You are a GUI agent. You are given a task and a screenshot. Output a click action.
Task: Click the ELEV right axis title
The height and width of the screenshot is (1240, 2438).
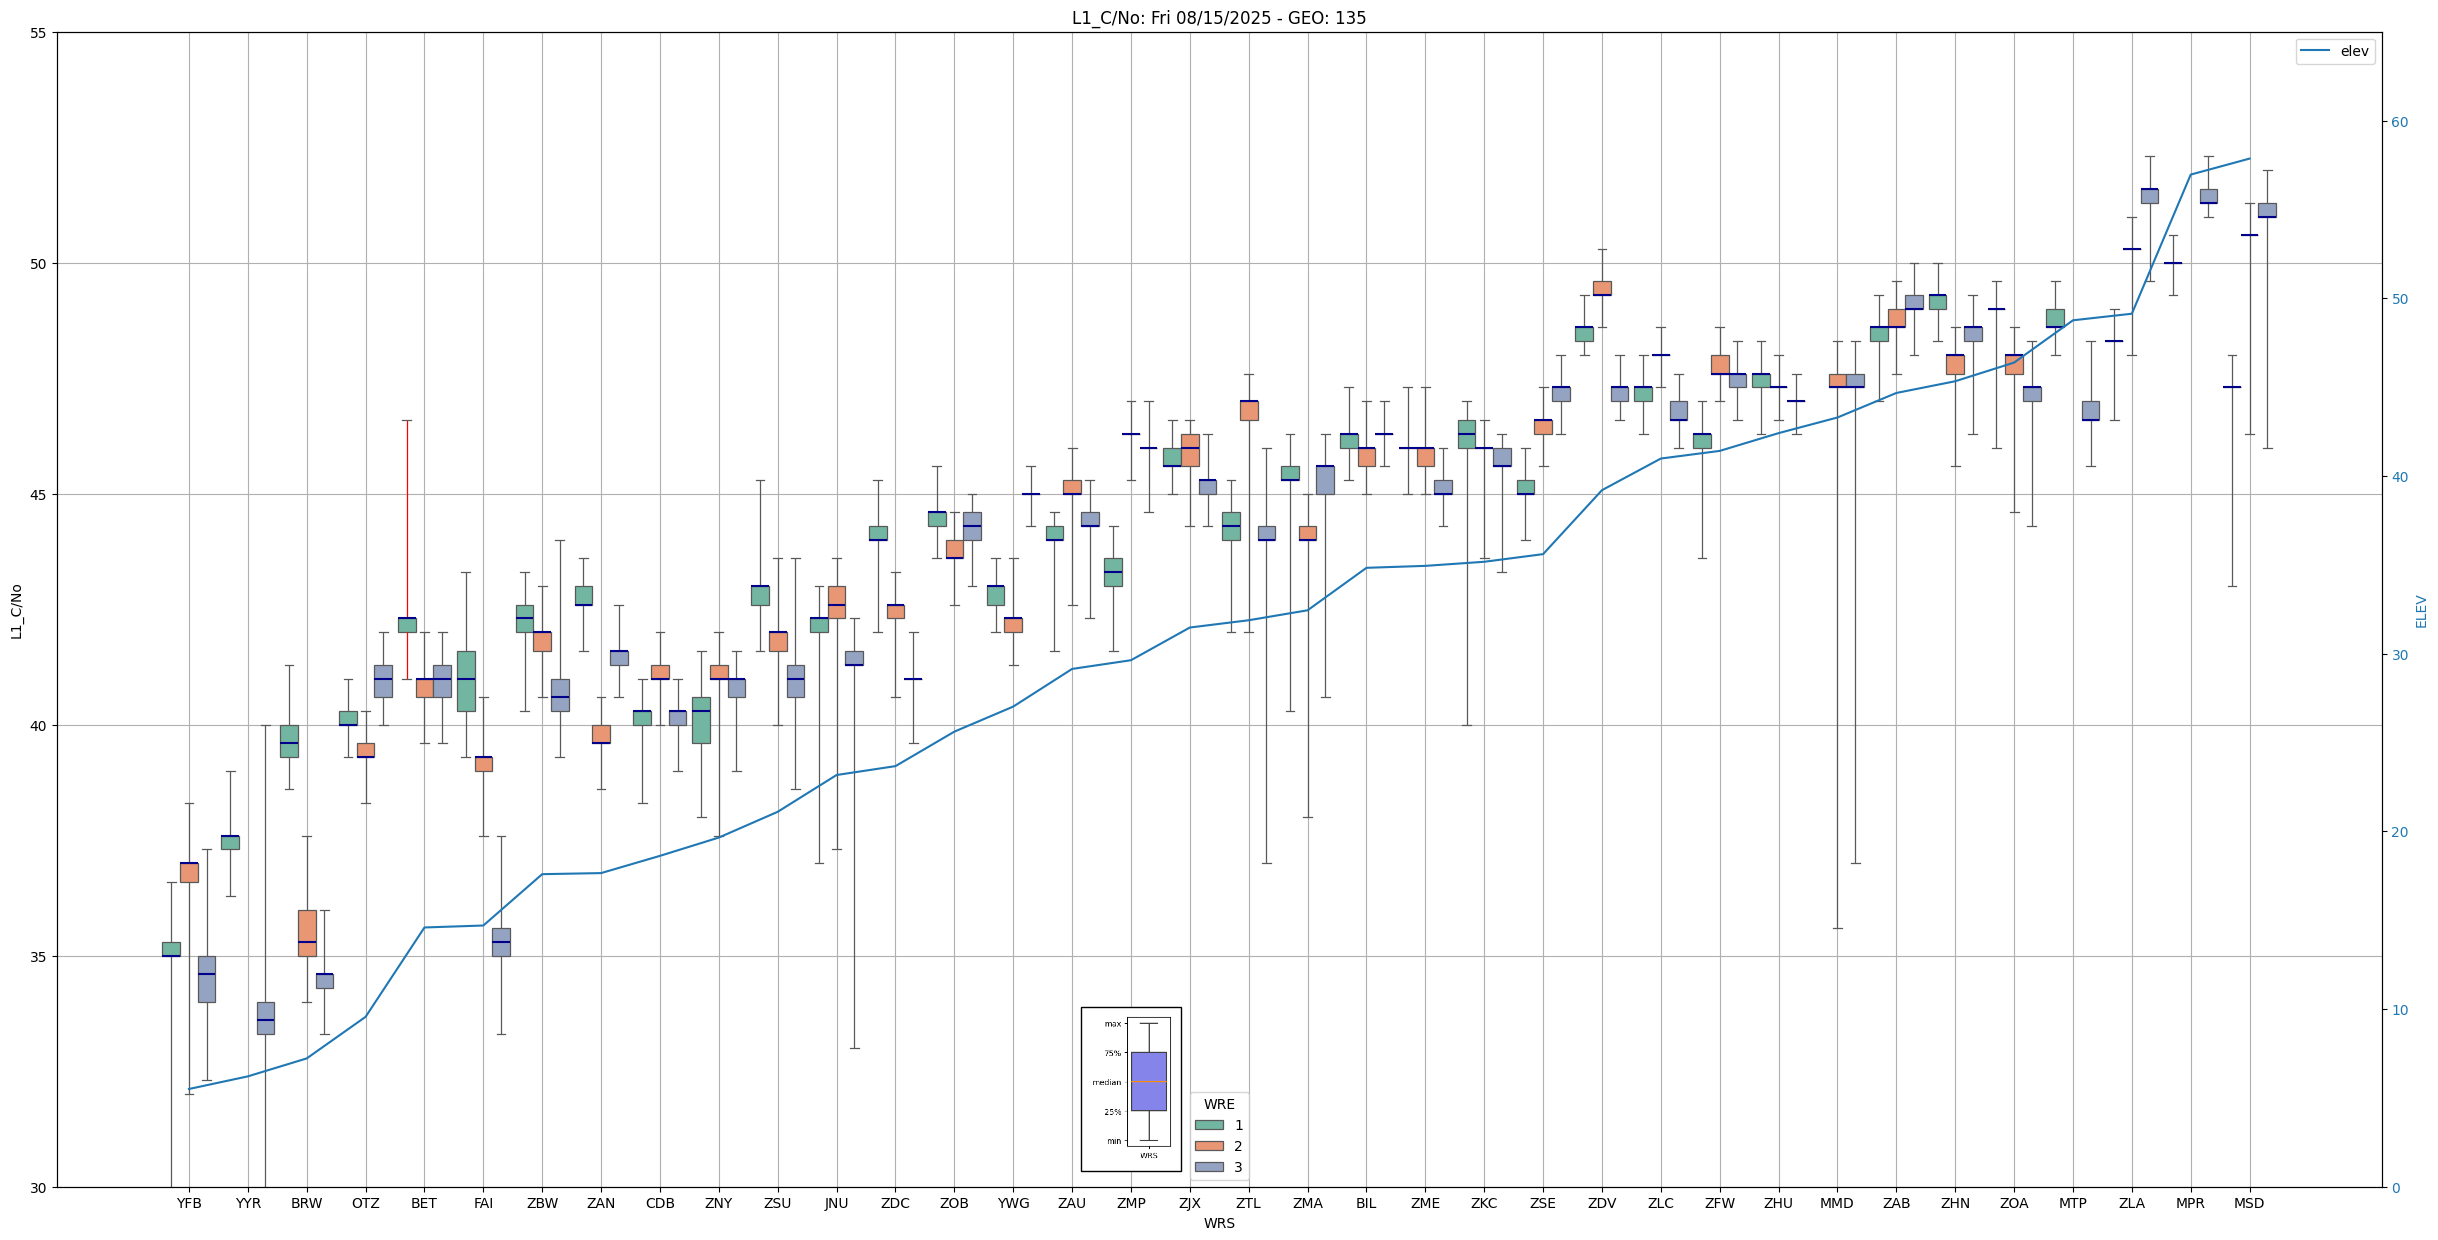tap(2421, 610)
